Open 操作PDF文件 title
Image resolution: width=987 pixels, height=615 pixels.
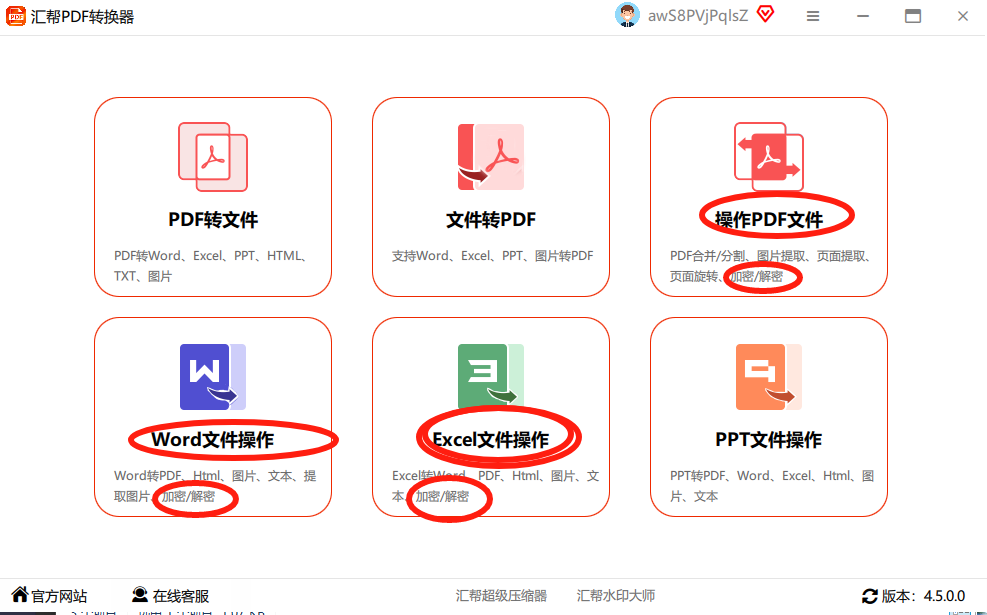click(769, 220)
